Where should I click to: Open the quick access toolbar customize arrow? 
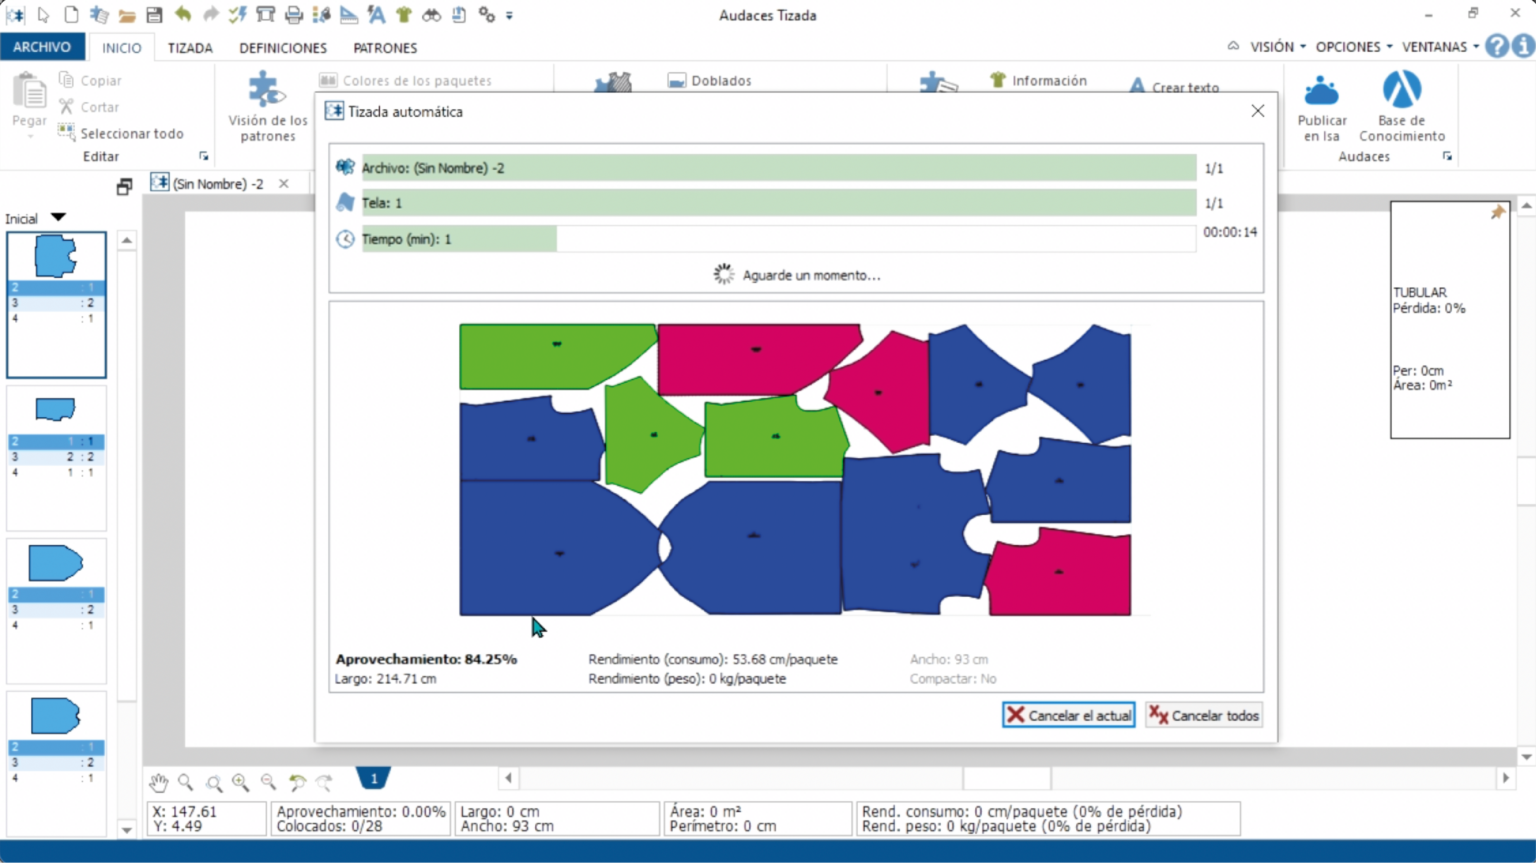click(x=510, y=16)
